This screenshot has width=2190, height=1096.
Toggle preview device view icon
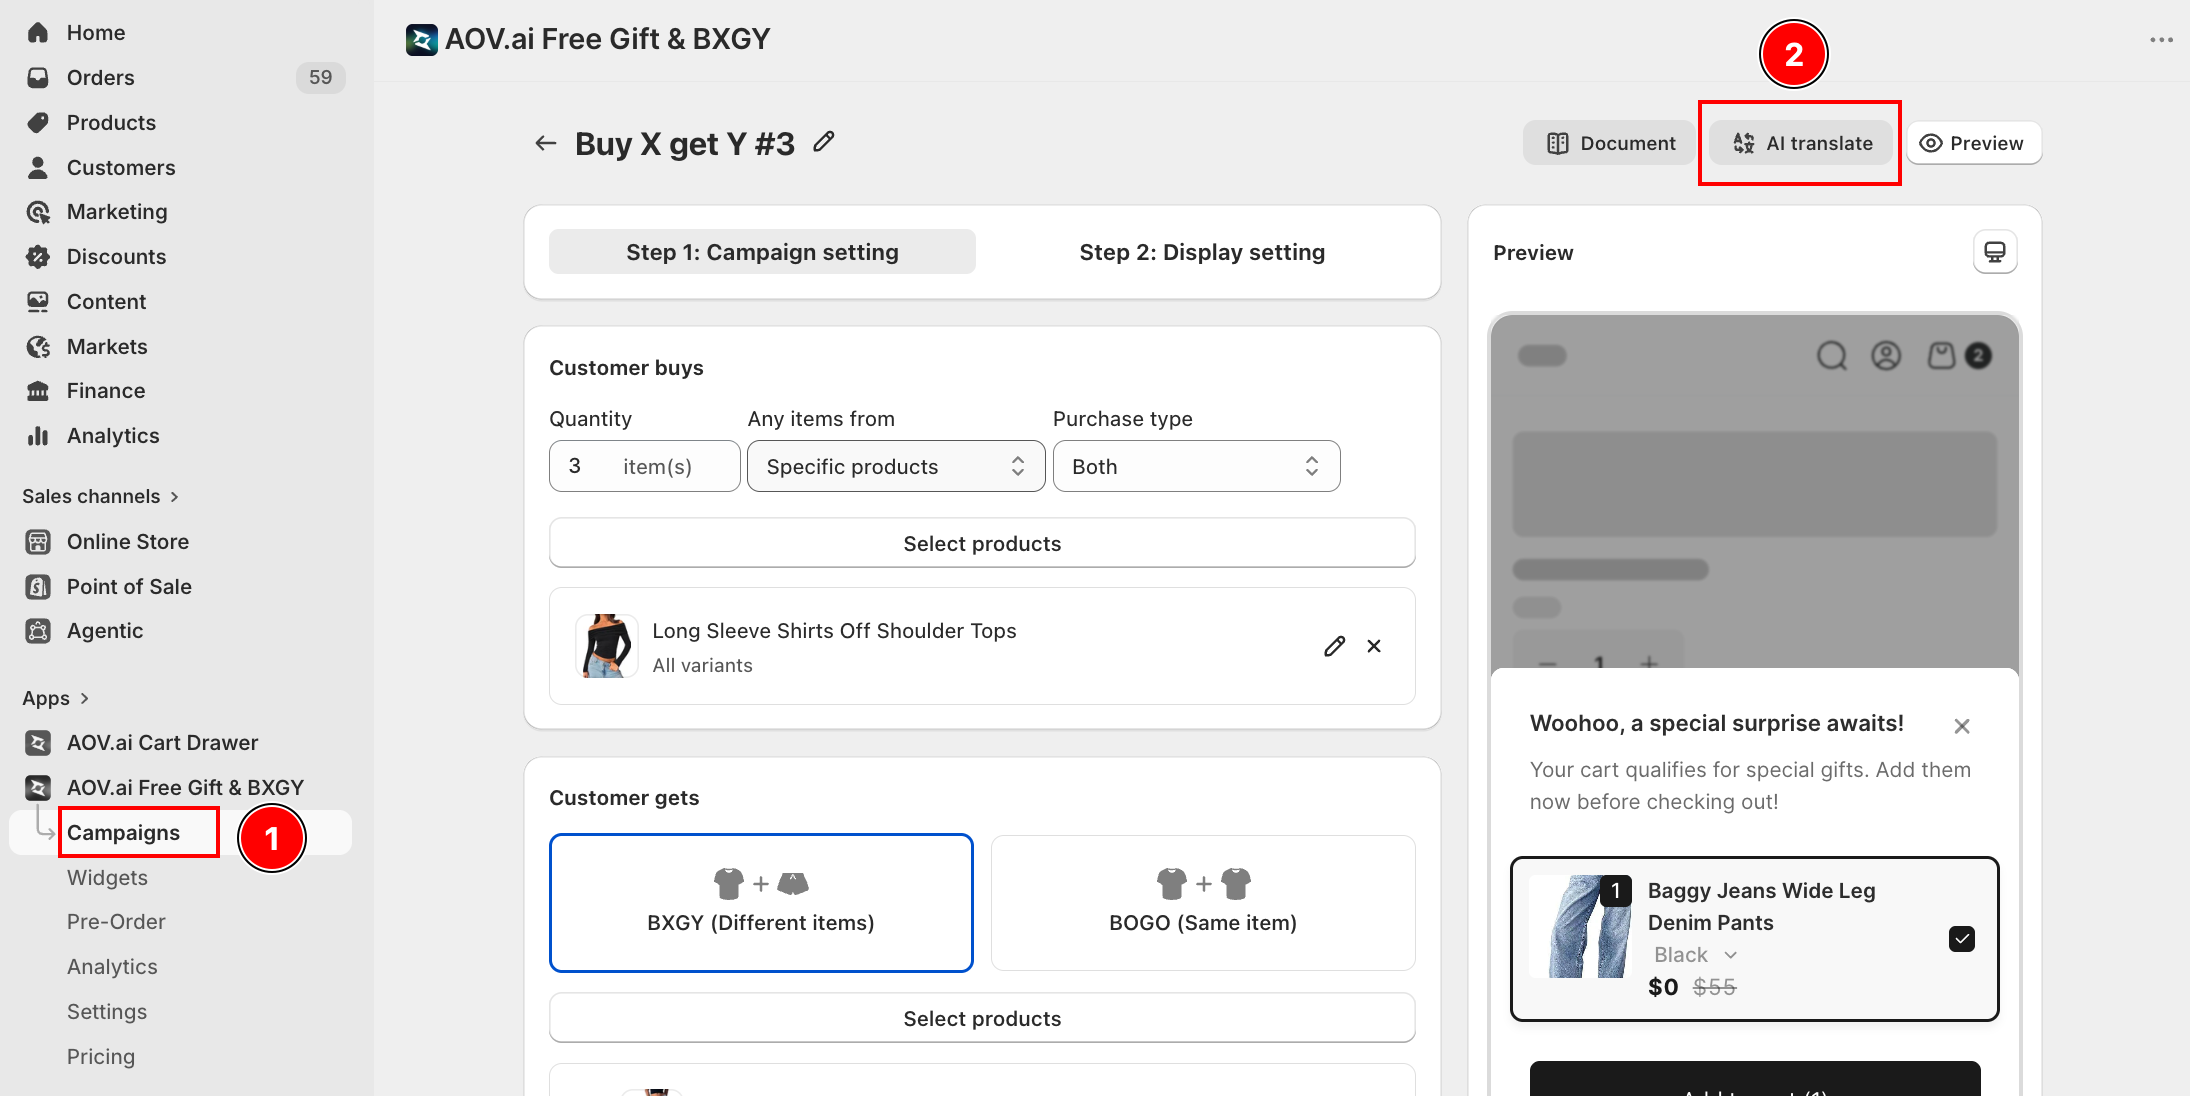coord(1994,252)
